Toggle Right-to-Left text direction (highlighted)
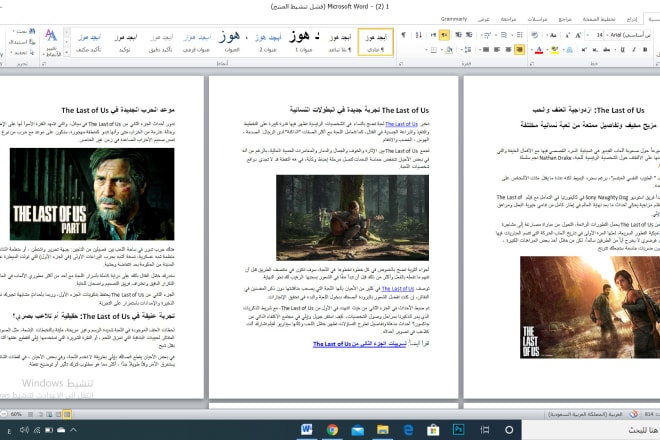This screenshot has height=440, width=660. (x=444, y=35)
